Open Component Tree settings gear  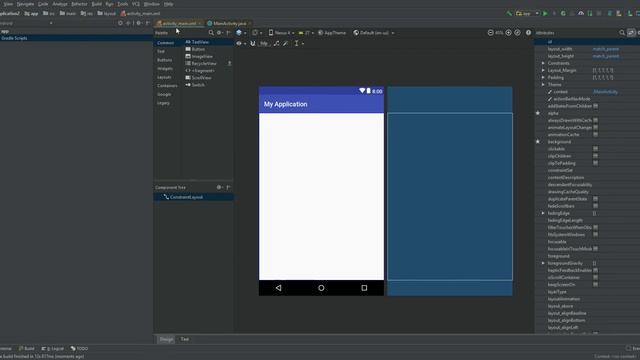pyautogui.click(x=220, y=187)
